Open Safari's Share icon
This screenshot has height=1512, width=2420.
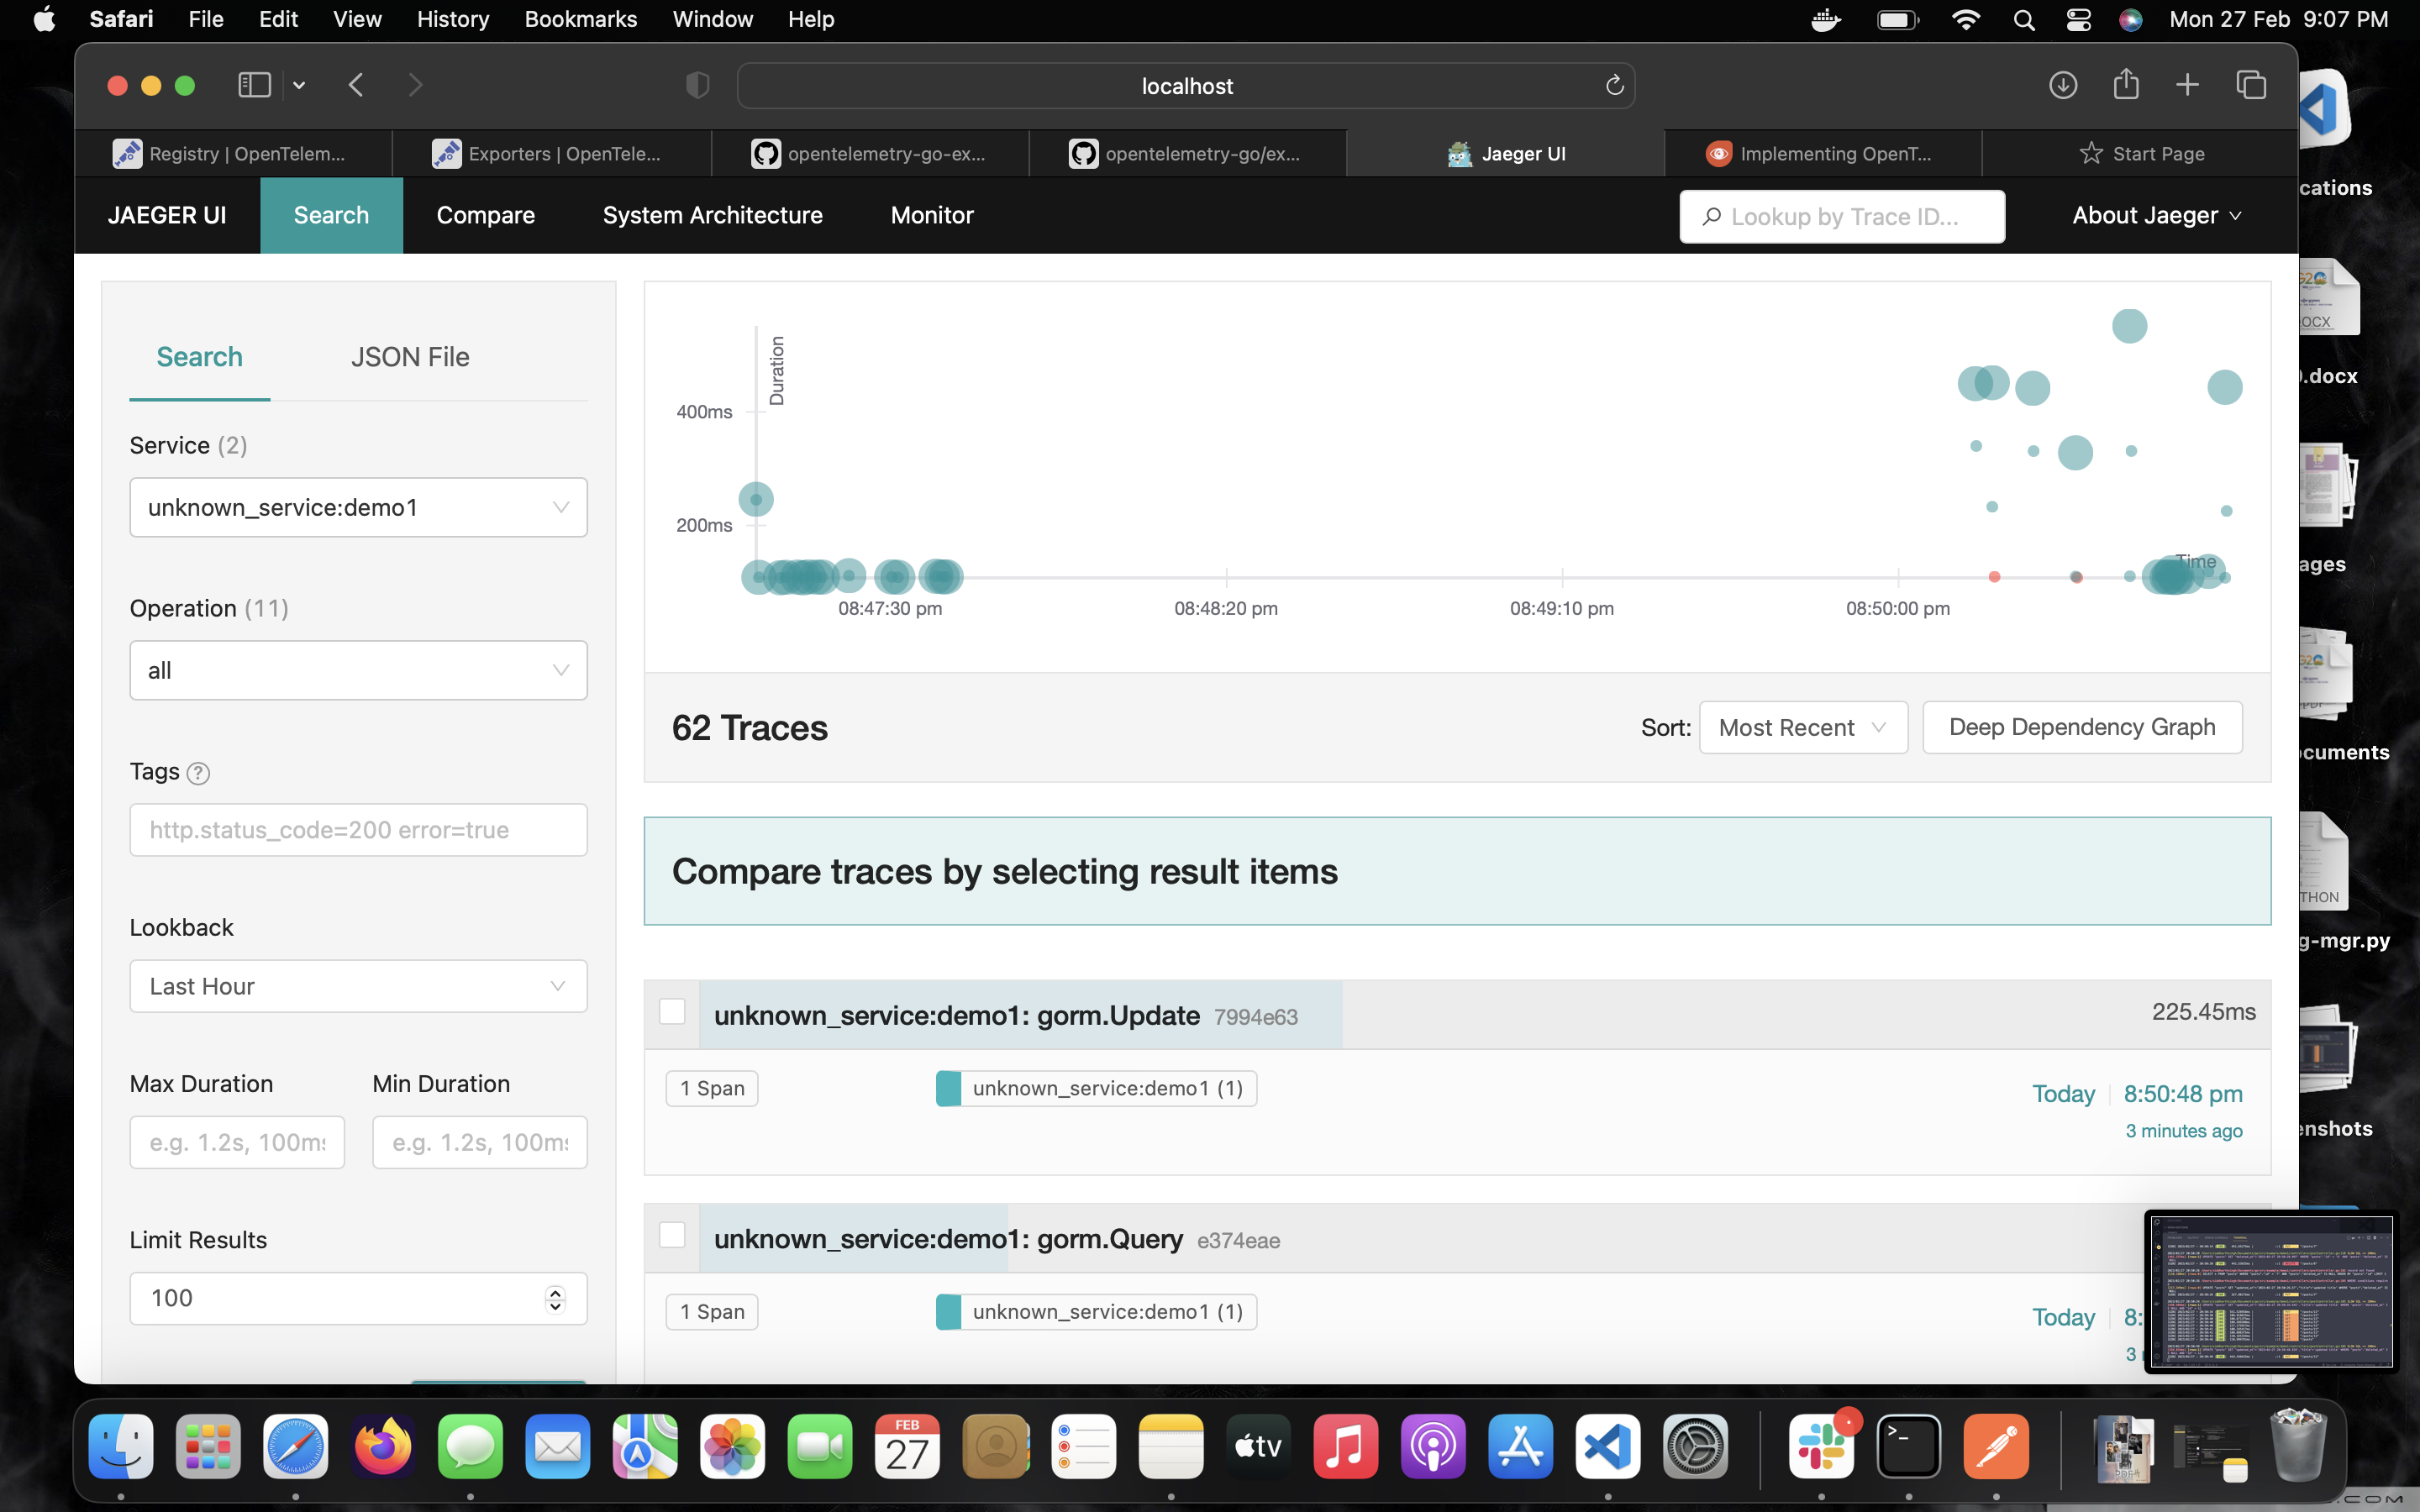pyautogui.click(x=2126, y=85)
